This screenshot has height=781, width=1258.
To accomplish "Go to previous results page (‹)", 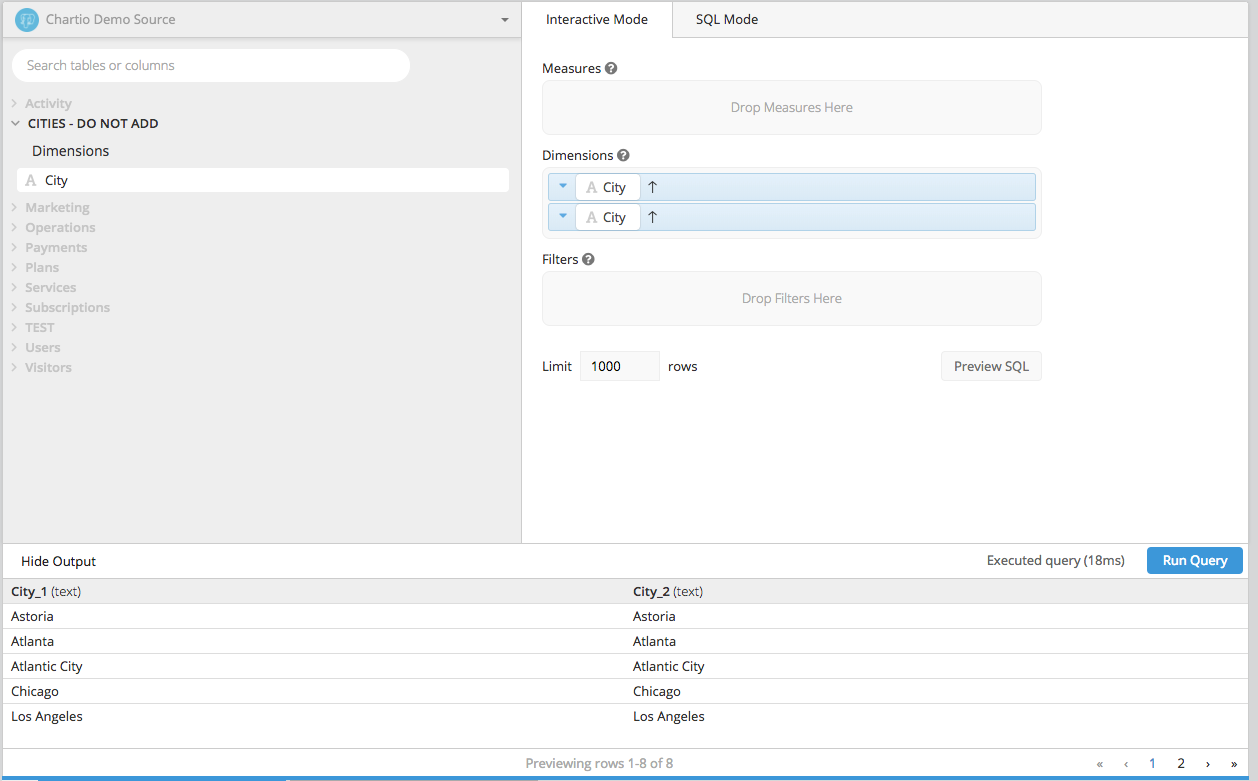I will (x=1126, y=764).
